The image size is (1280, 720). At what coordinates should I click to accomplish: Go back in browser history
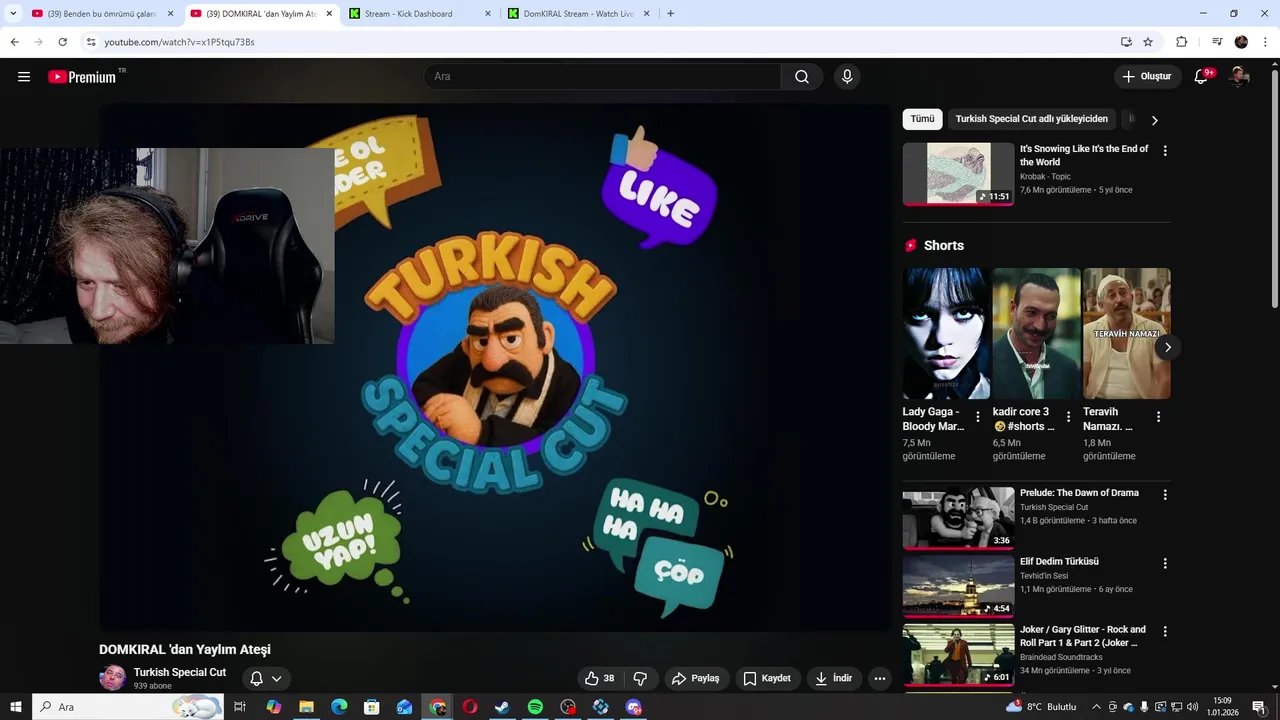(x=14, y=42)
